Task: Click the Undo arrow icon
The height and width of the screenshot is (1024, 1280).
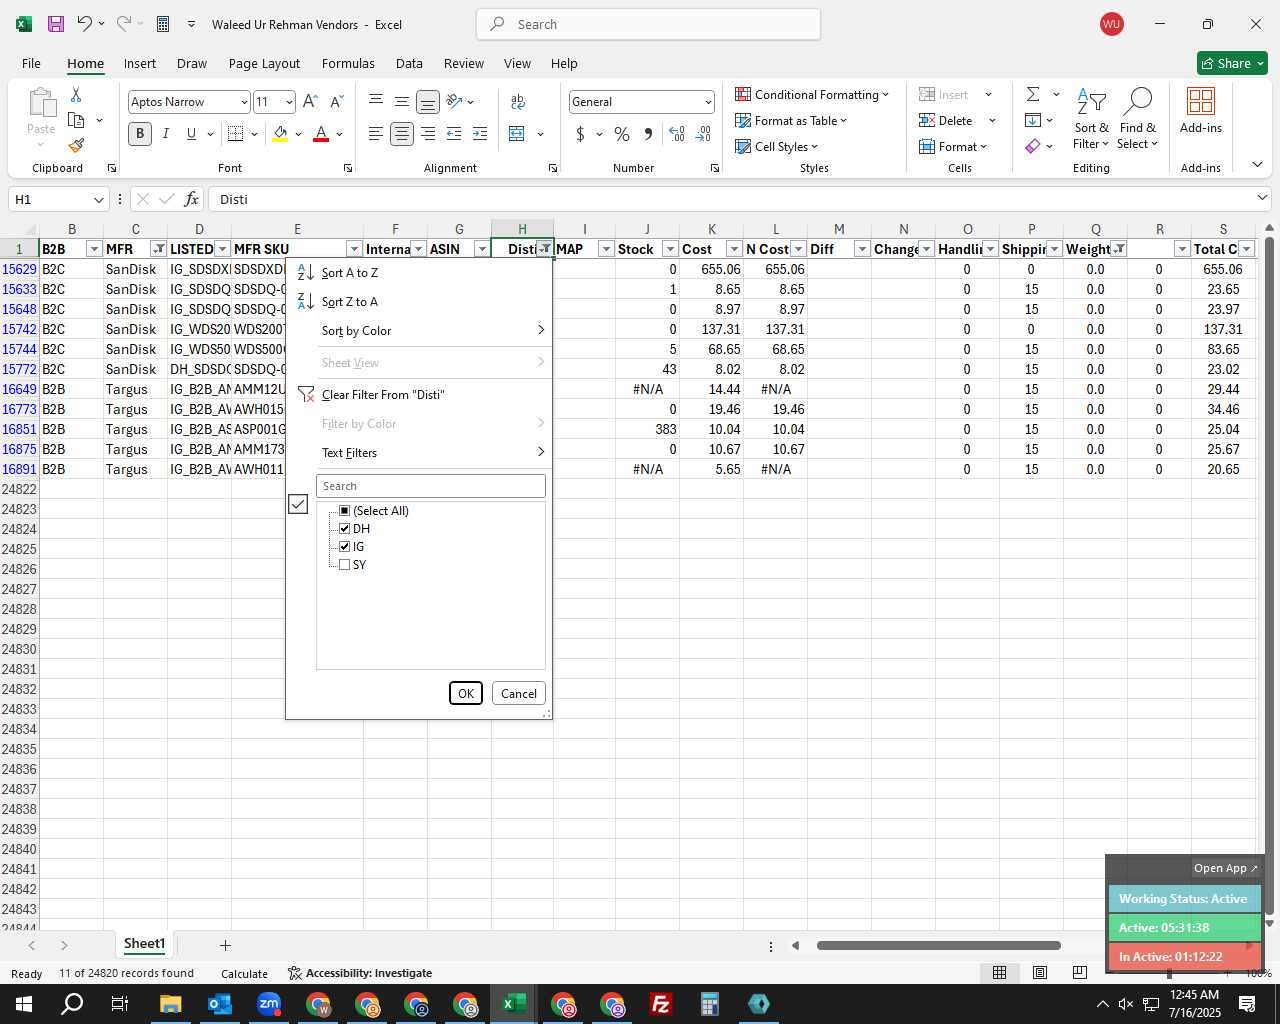Action: [85, 24]
